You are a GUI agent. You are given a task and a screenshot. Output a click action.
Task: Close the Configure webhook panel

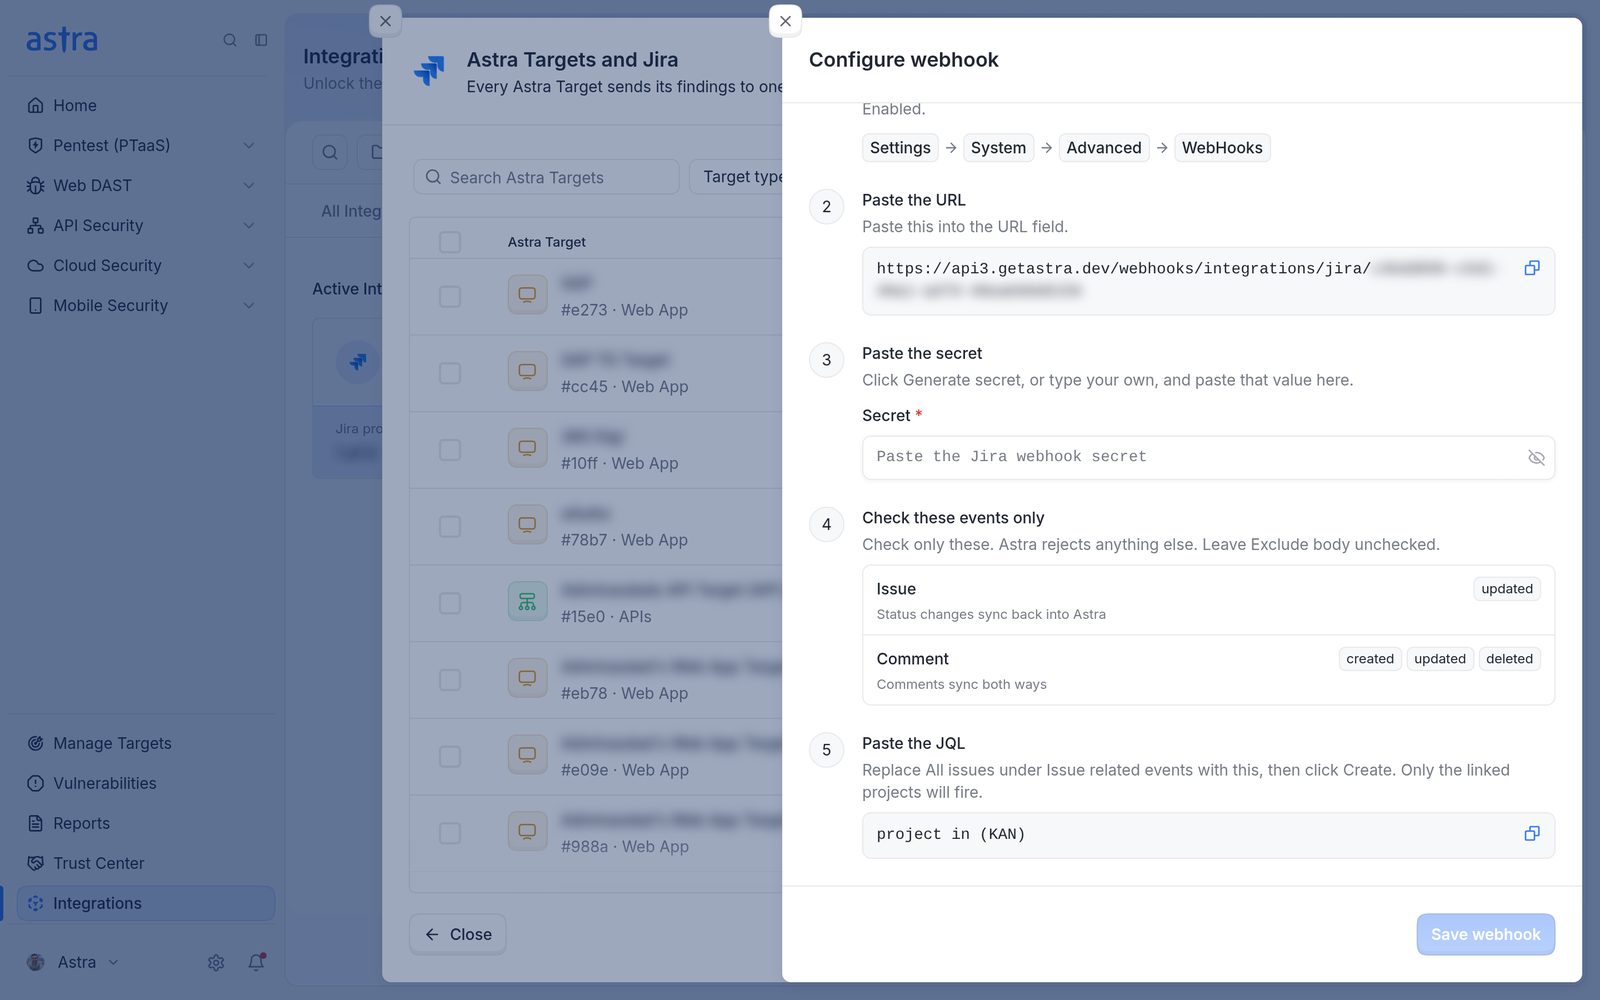pos(785,21)
